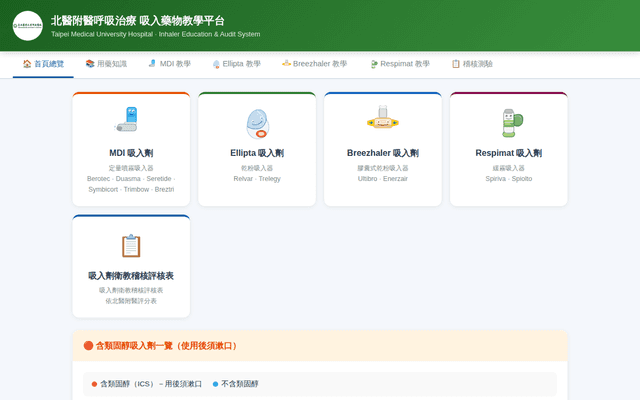Click the Taipei Medical University Hospital subtitle
The width and height of the screenshot is (640, 400).
click(x=156, y=34)
